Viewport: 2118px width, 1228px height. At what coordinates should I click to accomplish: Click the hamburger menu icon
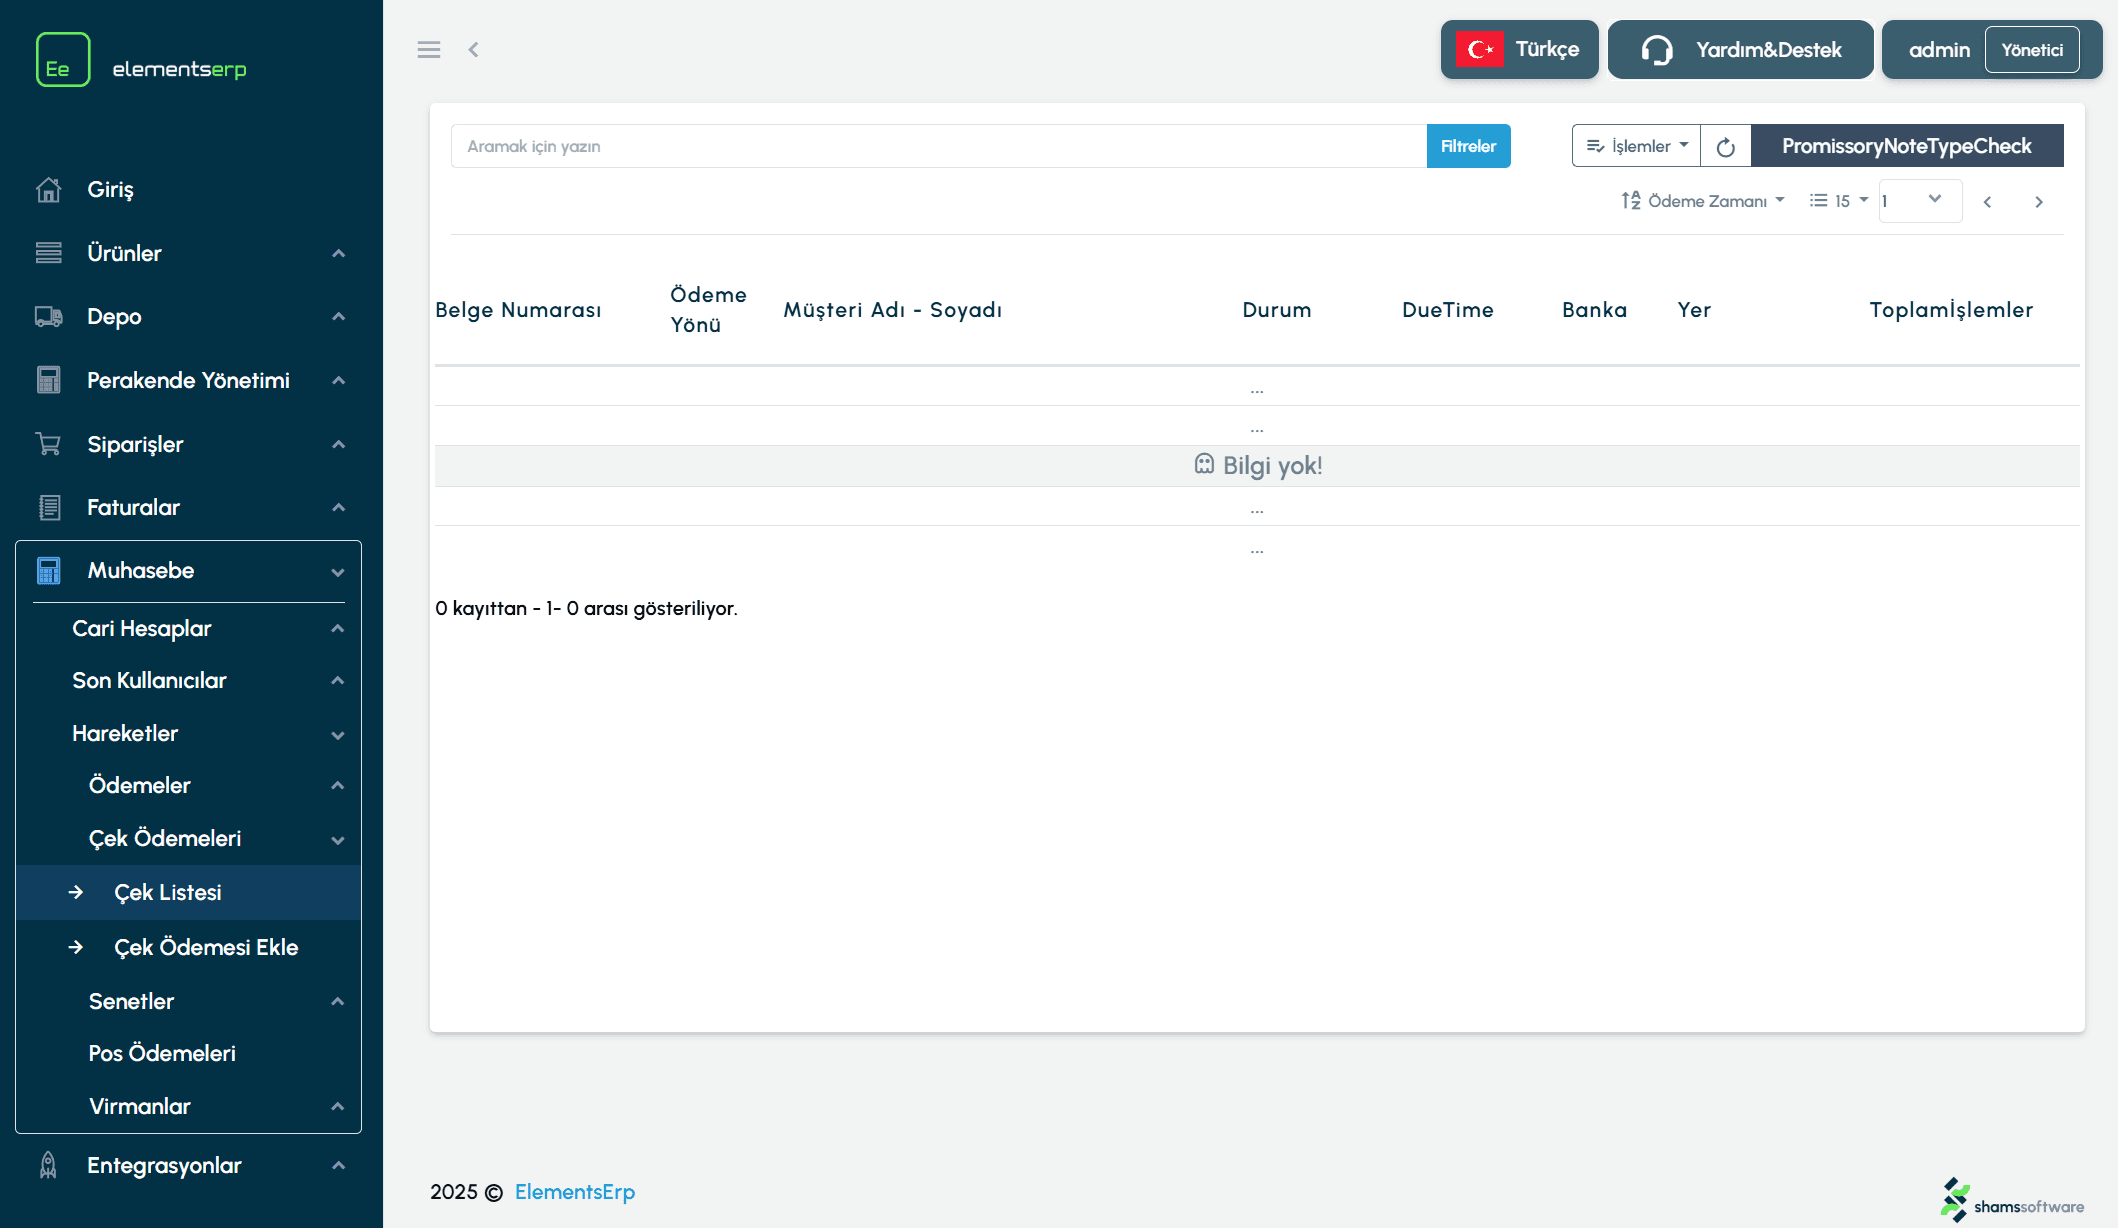pyautogui.click(x=429, y=50)
